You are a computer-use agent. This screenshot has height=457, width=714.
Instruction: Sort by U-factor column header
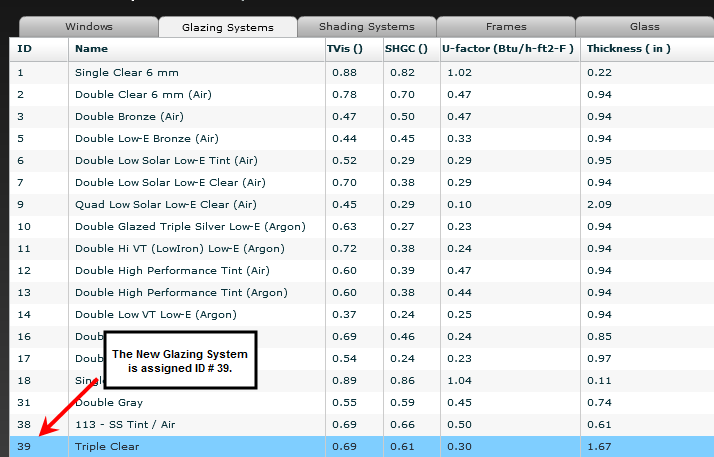(x=508, y=48)
